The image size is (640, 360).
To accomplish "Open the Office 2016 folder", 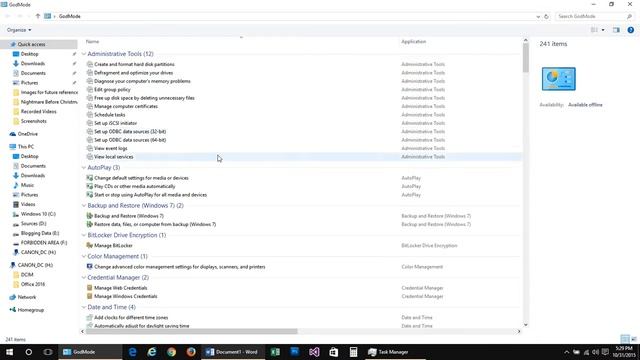I will coord(33,284).
